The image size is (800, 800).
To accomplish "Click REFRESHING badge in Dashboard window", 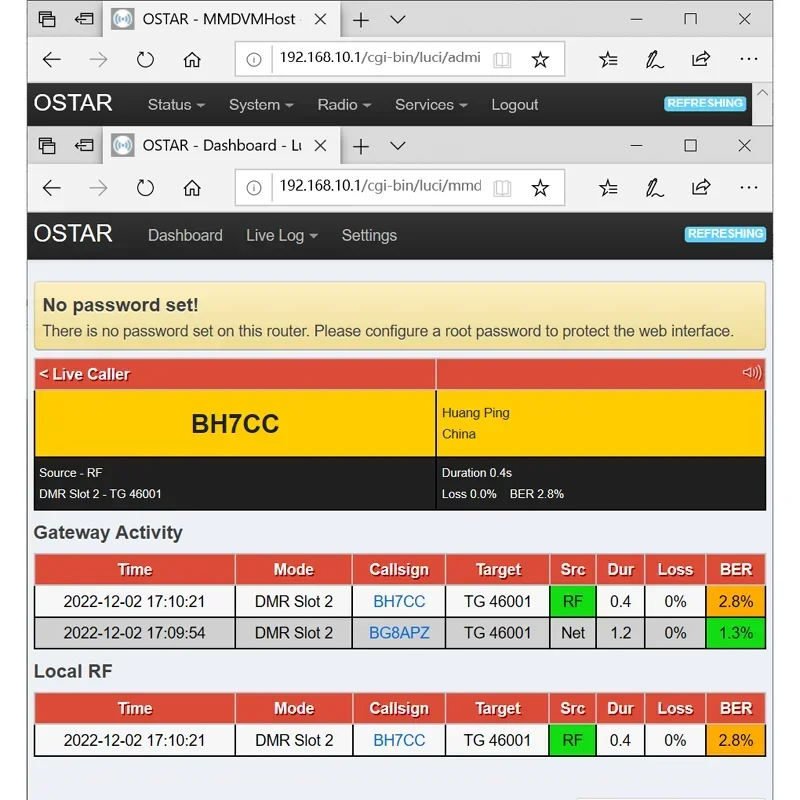I will (x=725, y=234).
